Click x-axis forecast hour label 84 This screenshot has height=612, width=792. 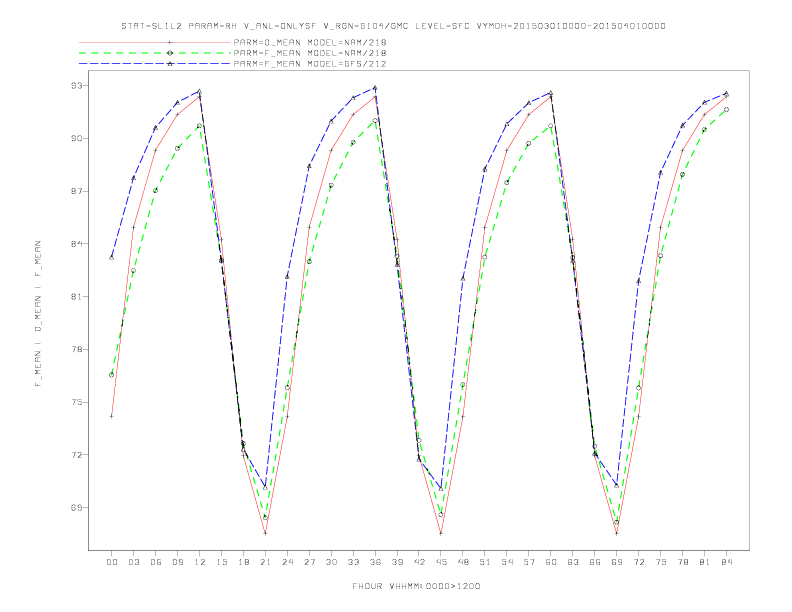[x=727, y=562]
